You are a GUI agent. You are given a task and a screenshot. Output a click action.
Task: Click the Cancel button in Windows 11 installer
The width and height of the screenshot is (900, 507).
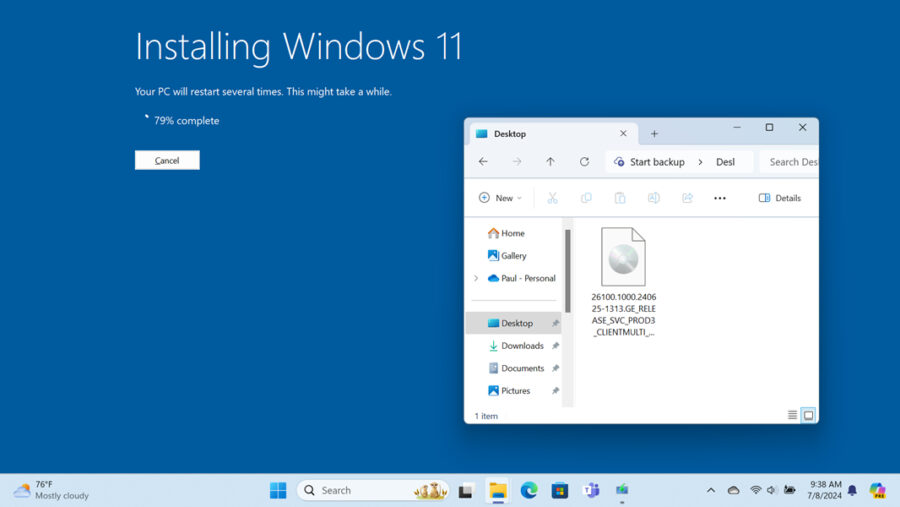pyautogui.click(x=167, y=160)
